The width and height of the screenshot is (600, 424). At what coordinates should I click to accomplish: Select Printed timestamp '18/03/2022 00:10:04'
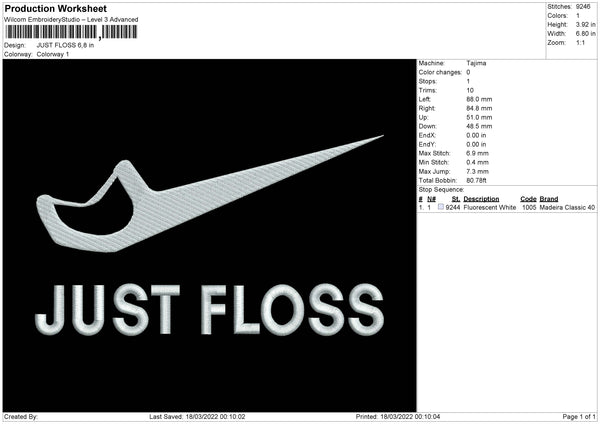(x=410, y=417)
